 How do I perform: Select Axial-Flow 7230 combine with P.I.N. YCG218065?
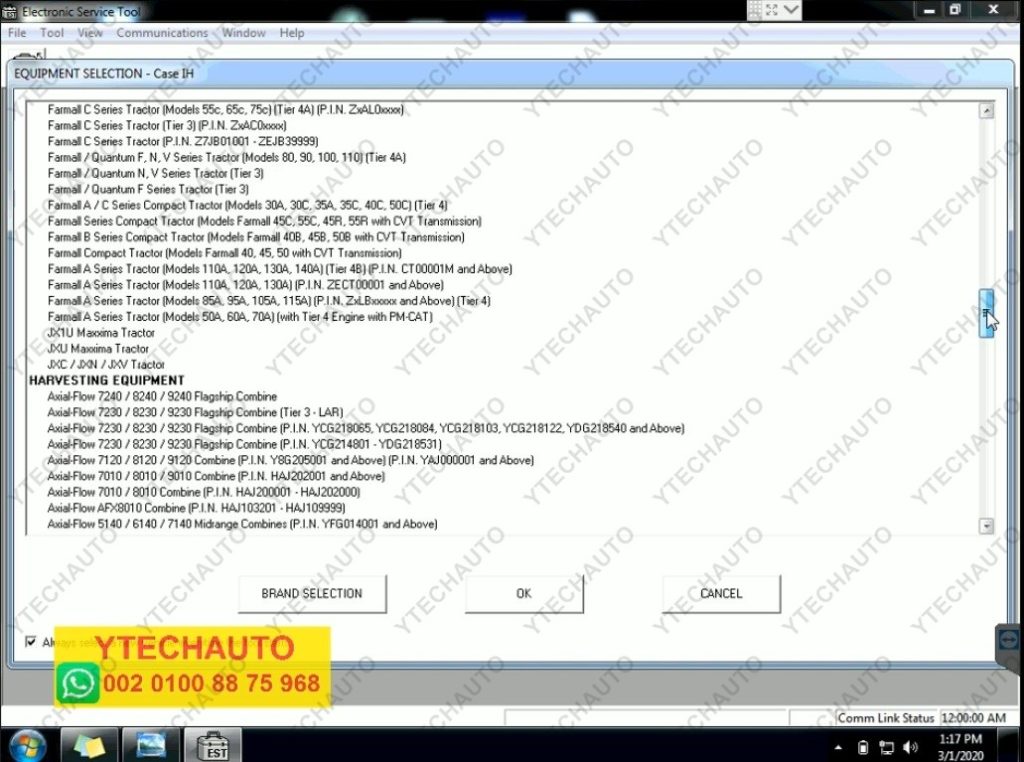366,428
